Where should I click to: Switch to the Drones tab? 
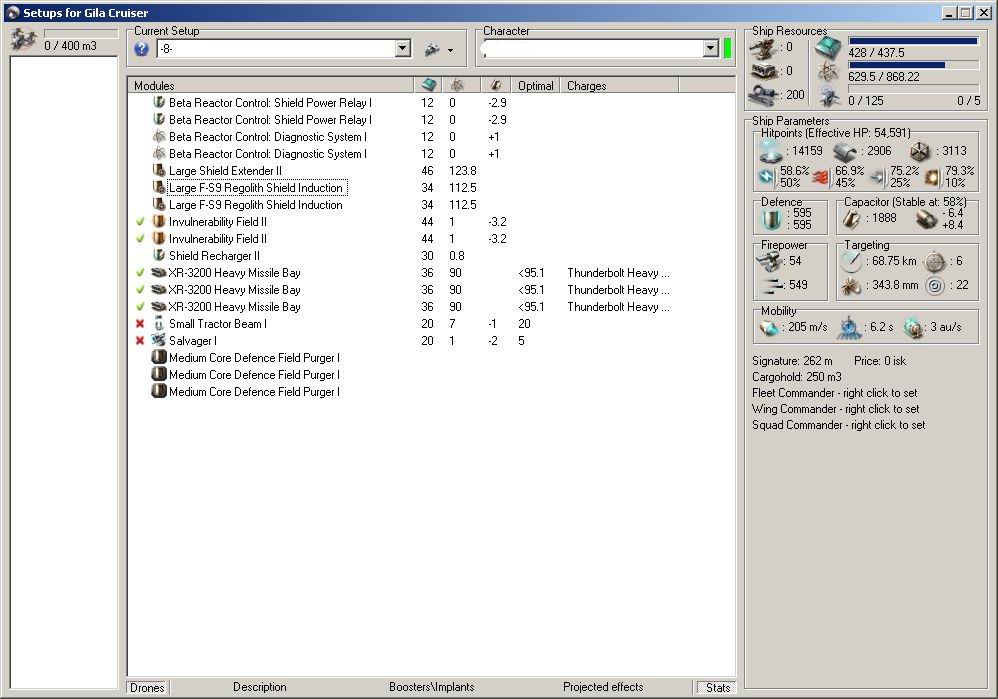pyautogui.click(x=147, y=688)
